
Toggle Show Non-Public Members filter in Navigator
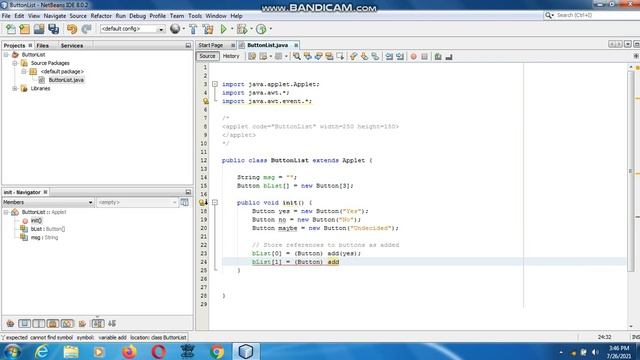(x=53, y=324)
